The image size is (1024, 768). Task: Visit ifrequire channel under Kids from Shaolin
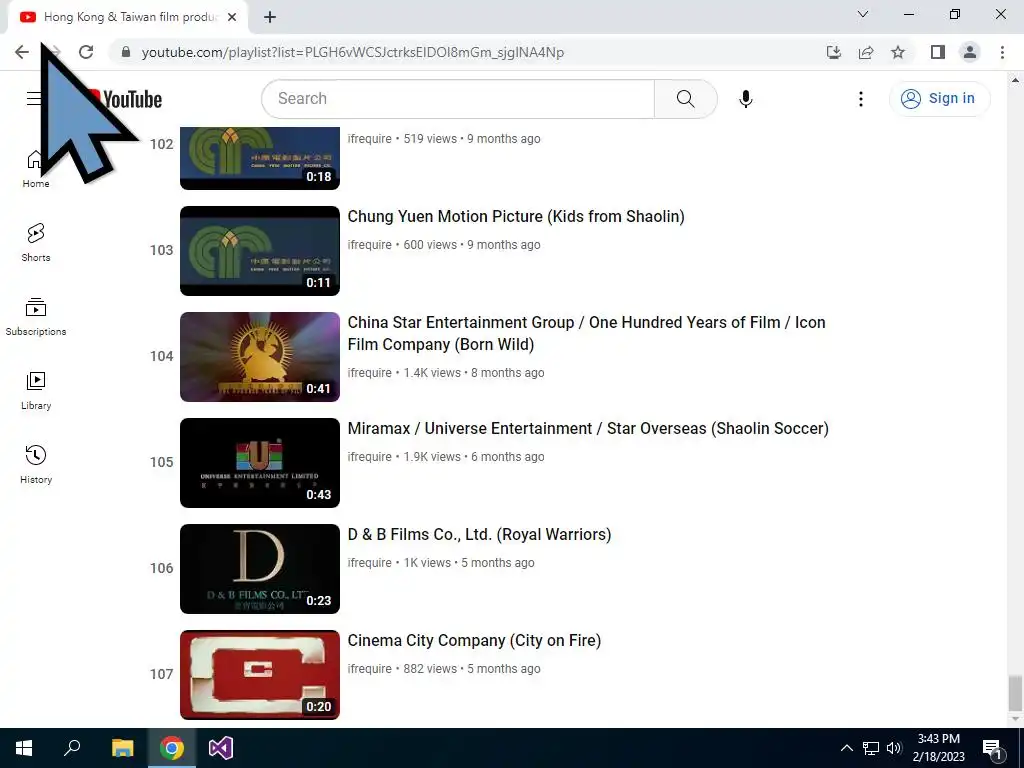(x=370, y=245)
